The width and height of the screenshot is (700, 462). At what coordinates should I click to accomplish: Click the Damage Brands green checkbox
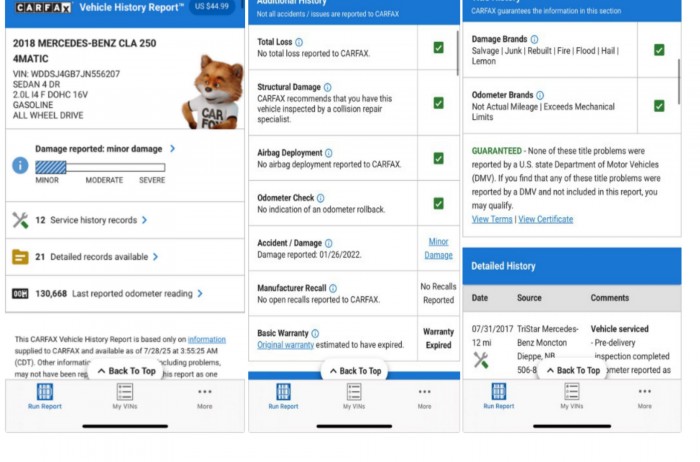coord(659,50)
